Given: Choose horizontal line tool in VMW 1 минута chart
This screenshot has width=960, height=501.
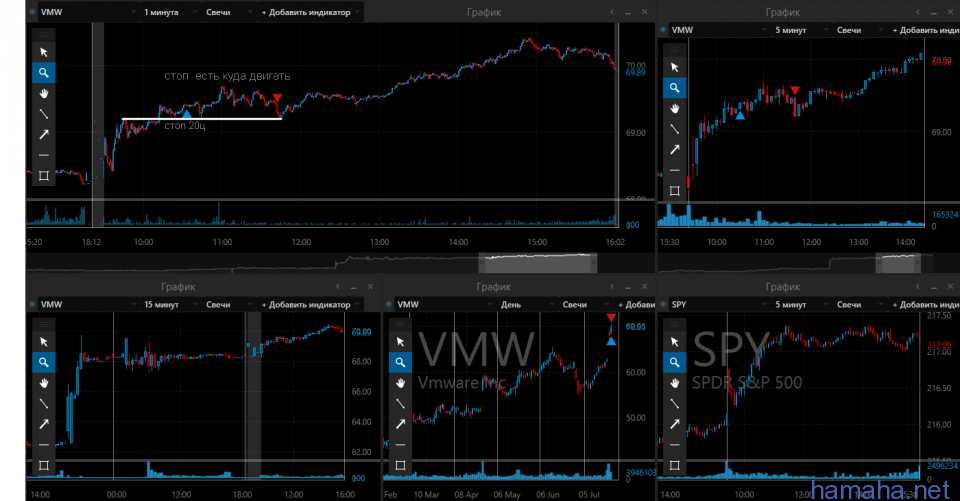Looking at the screenshot, I should tap(43, 156).
